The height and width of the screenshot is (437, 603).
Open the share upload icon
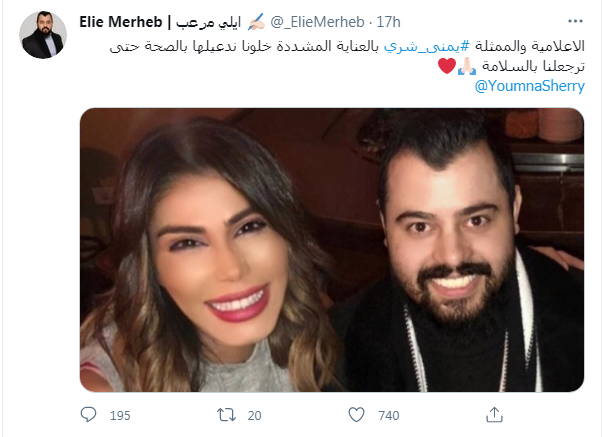point(494,415)
